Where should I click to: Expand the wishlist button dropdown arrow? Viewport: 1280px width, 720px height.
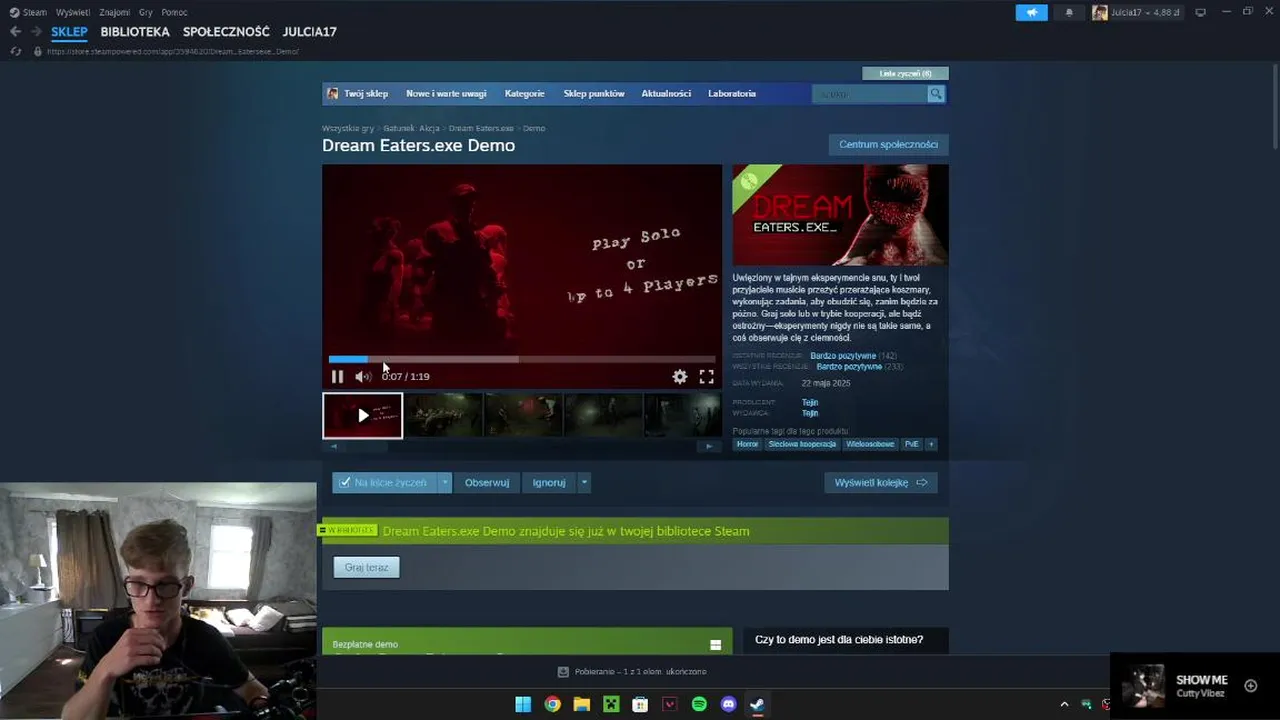point(445,482)
